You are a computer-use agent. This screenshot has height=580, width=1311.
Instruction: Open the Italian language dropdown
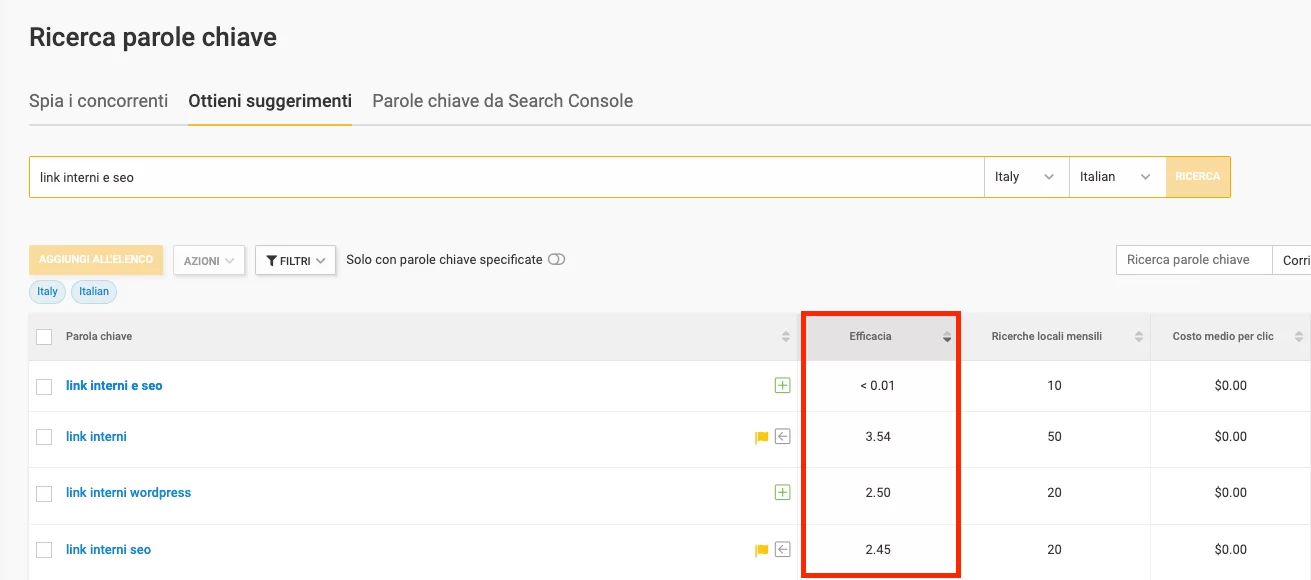1117,177
